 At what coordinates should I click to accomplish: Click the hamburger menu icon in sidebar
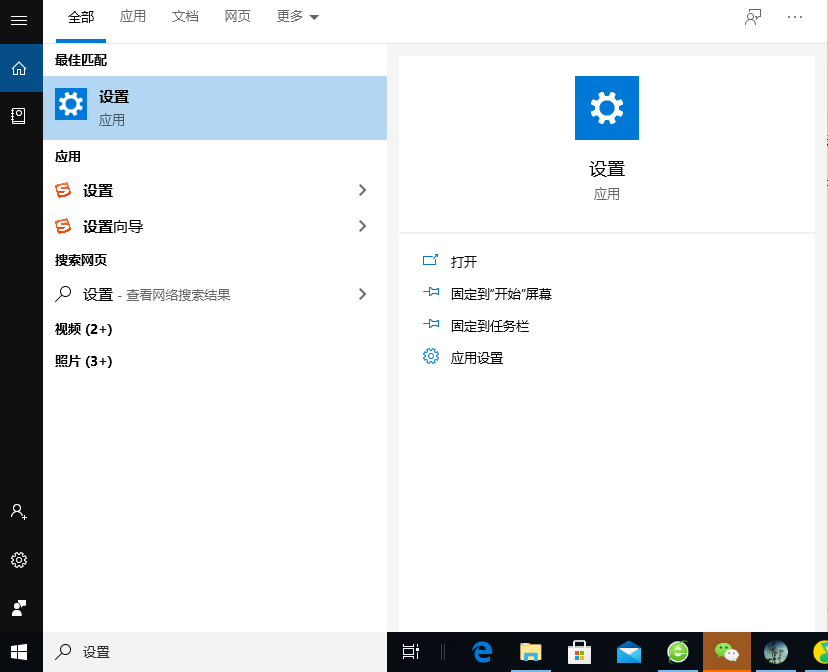click(18, 19)
